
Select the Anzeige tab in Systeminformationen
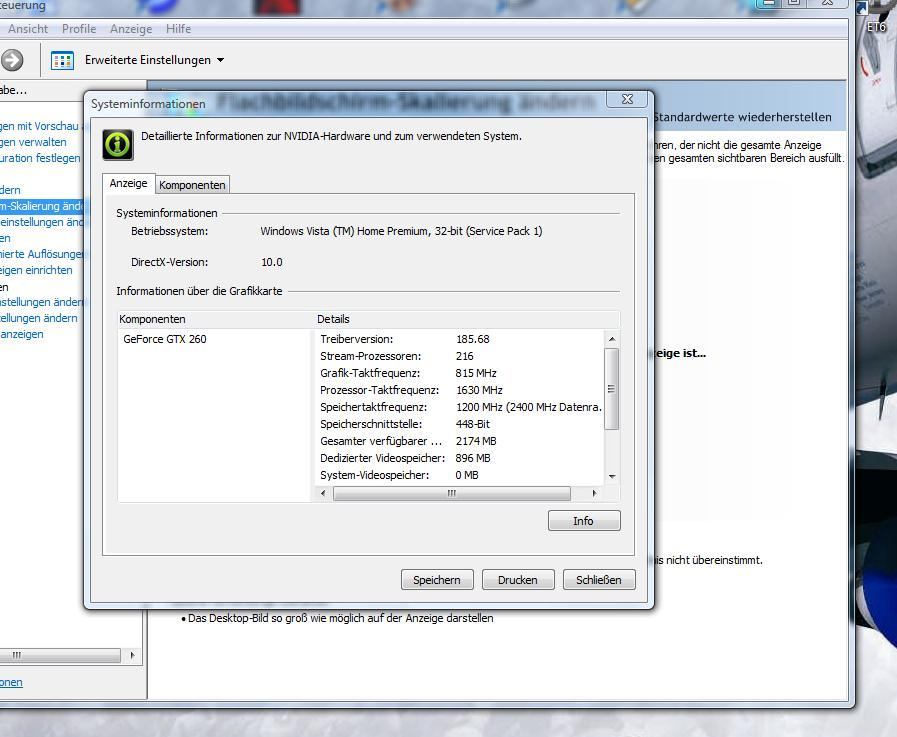pyautogui.click(x=128, y=183)
